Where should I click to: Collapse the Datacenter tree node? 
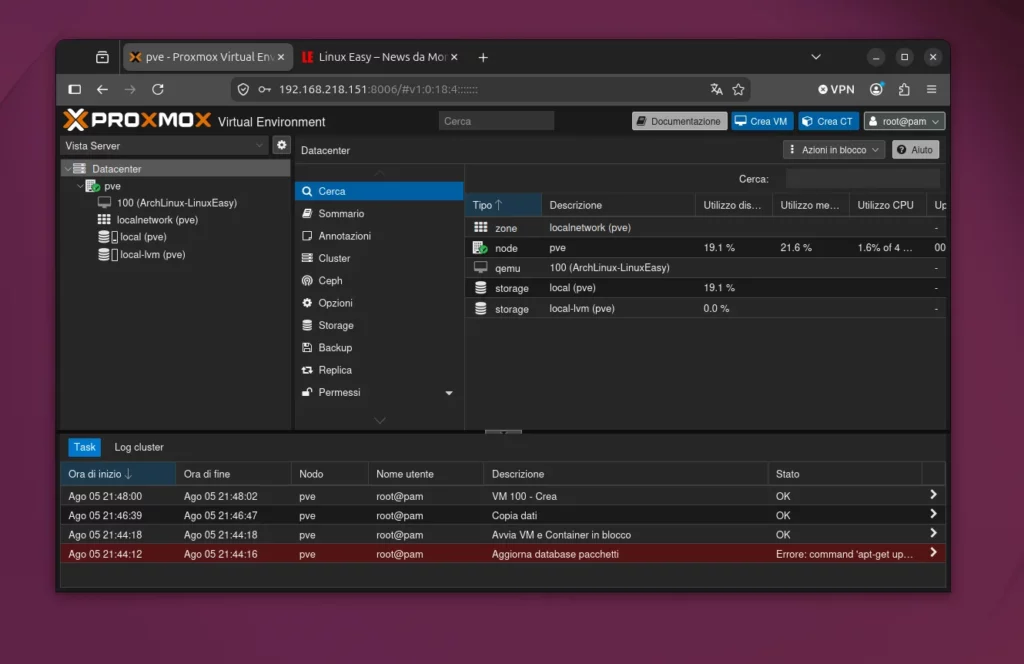[x=68, y=168]
